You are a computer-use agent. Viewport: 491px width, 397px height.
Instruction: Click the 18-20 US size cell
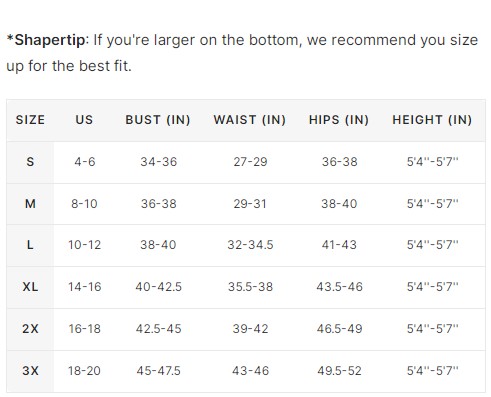click(84, 371)
